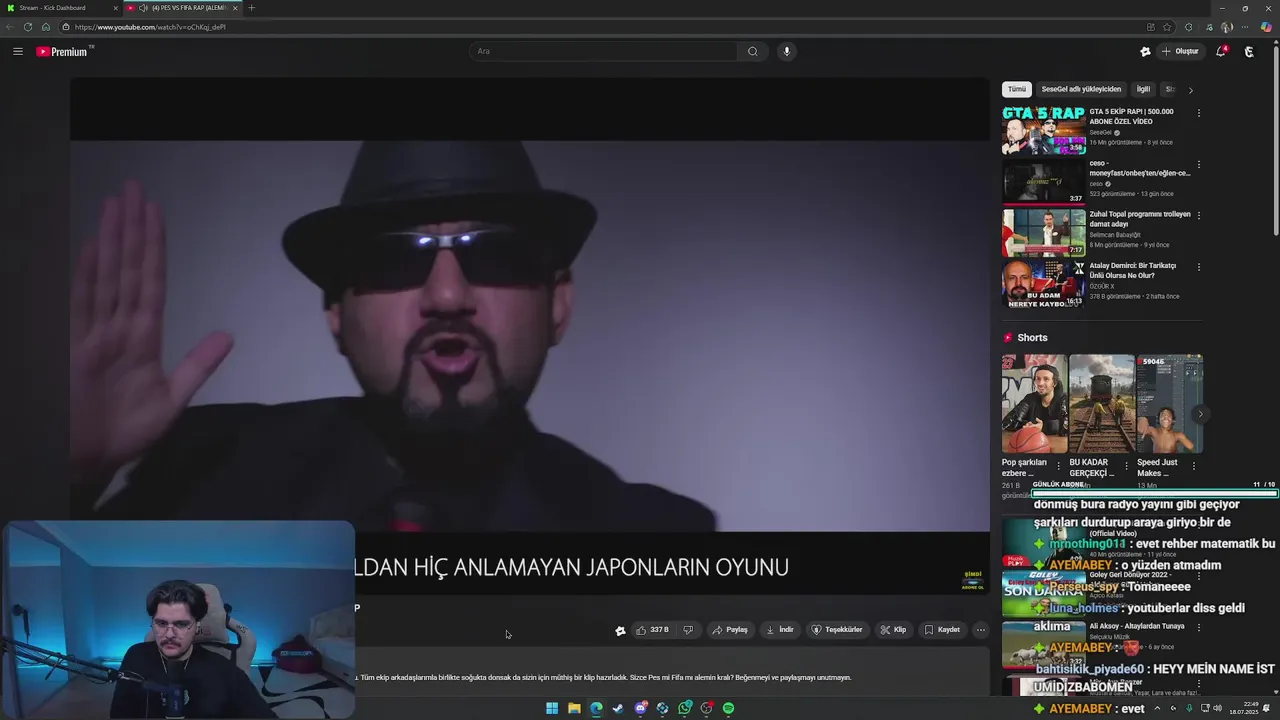Switch to Stream - Kick Dashboard tab

(62, 8)
